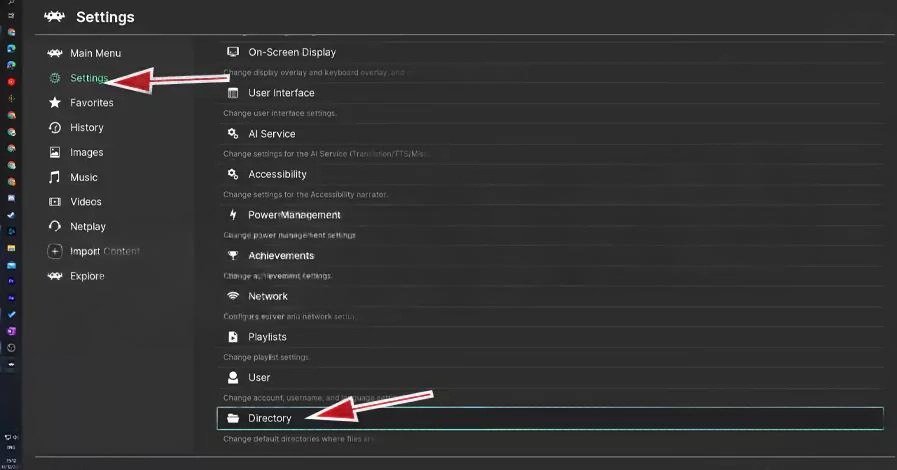The image size is (897, 470).
Task: Open the Playlists settings entry
Action: point(267,337)
